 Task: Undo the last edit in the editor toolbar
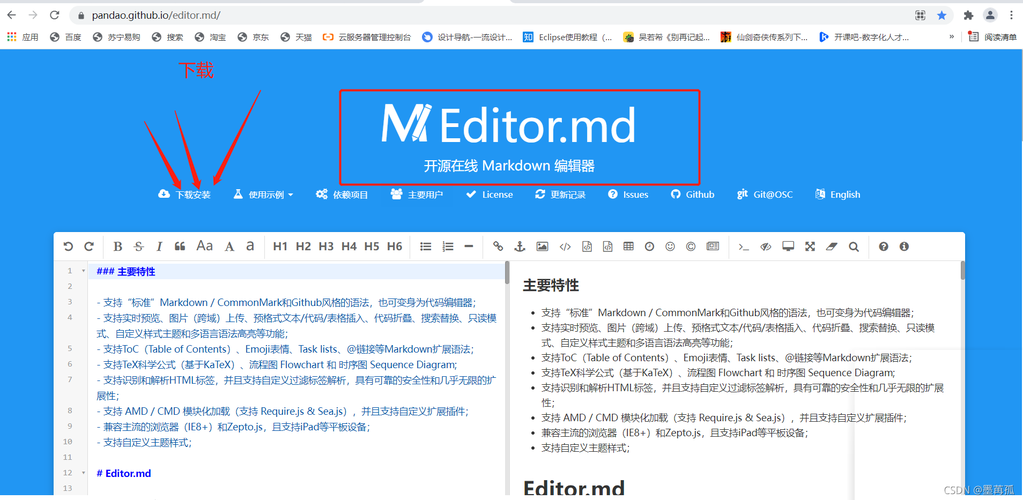[x=68, y=247]
